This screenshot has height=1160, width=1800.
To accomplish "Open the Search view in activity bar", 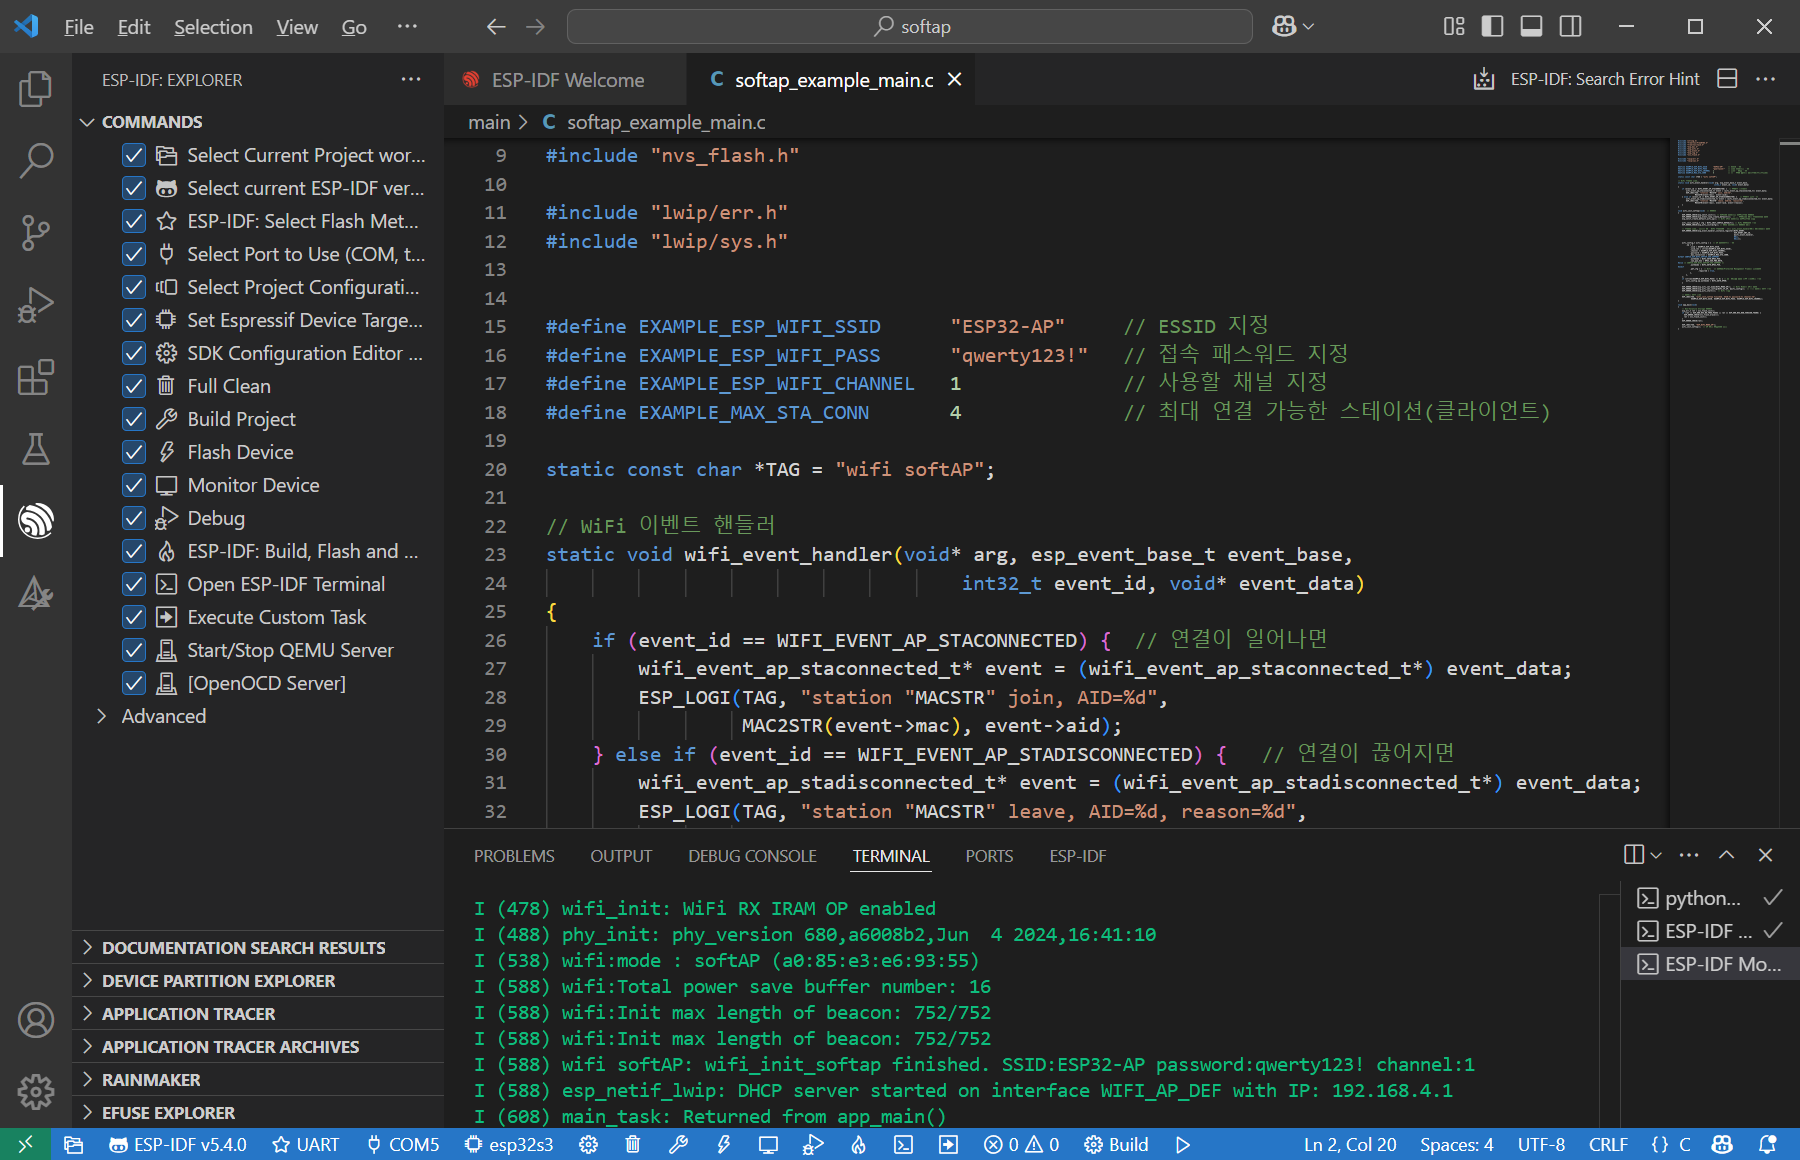I will (36, 161).
